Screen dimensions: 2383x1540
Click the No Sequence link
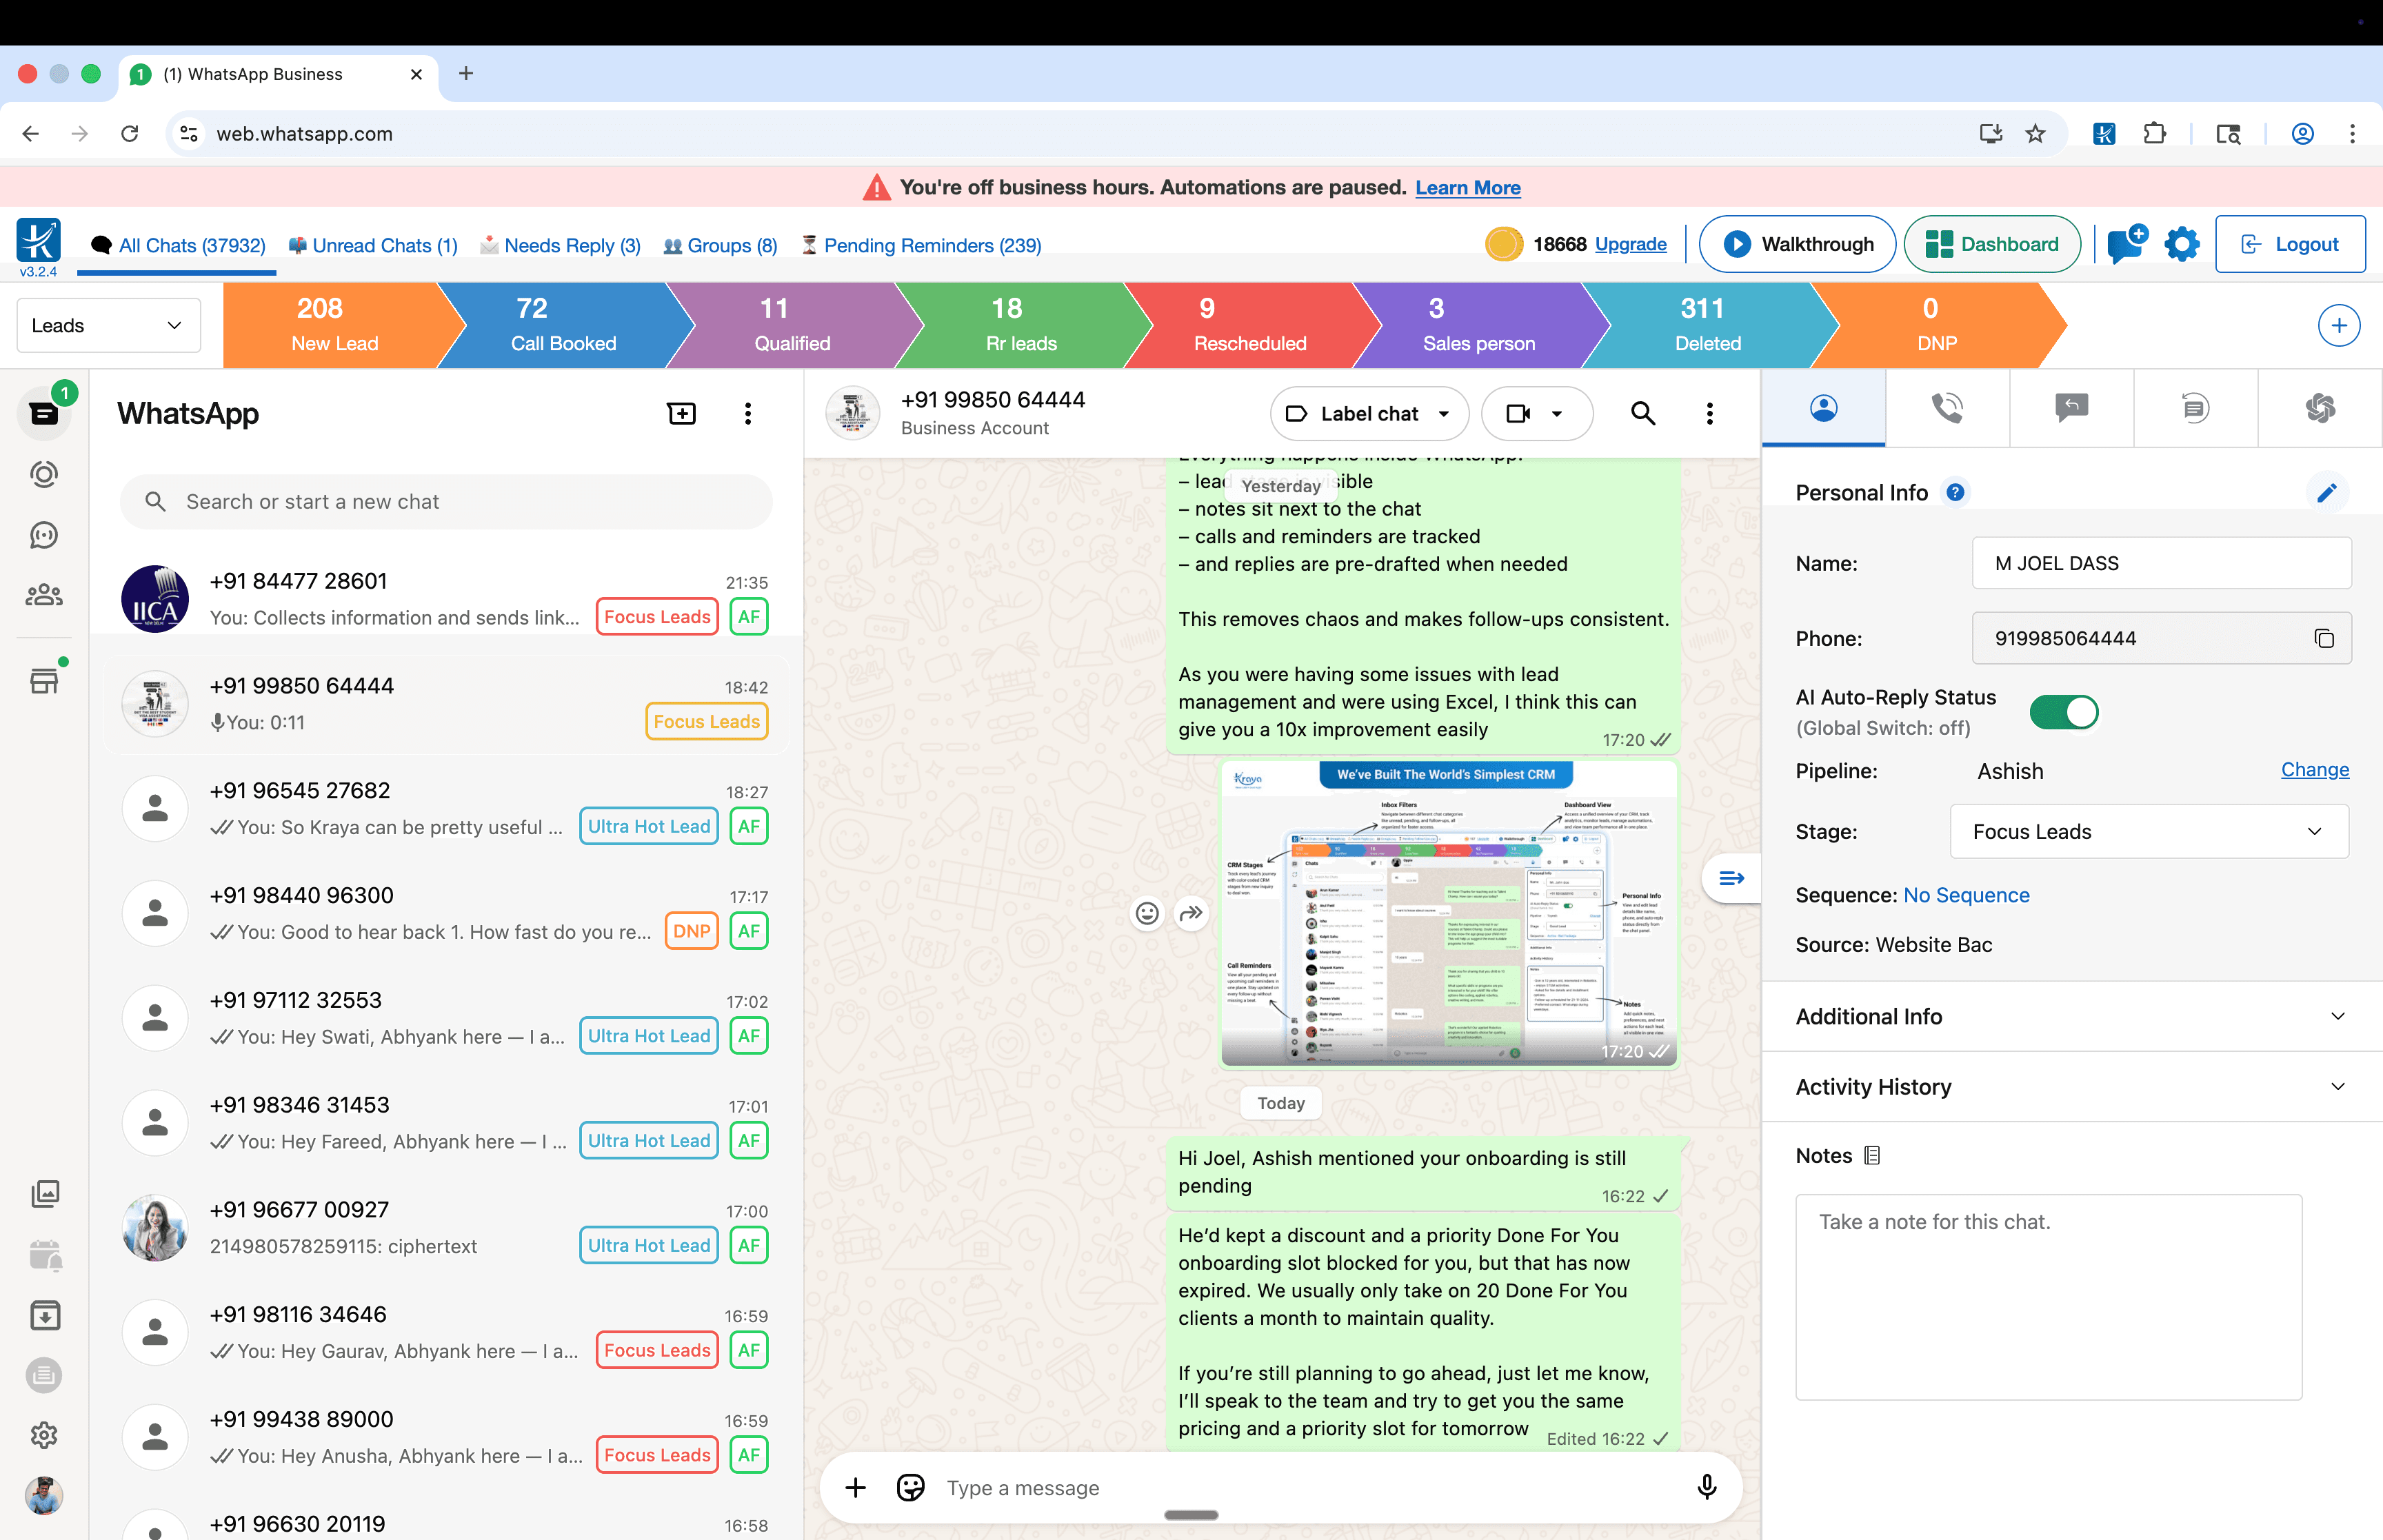click(x=1965, y=895)
